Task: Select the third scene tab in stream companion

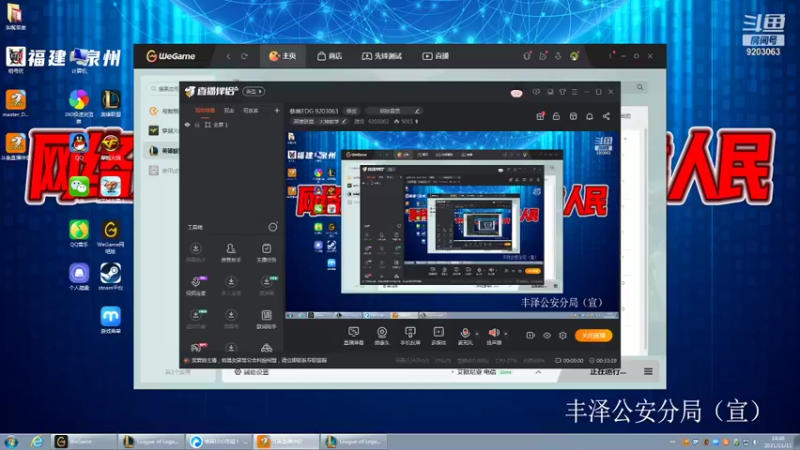Action: (x=251, y=111)
